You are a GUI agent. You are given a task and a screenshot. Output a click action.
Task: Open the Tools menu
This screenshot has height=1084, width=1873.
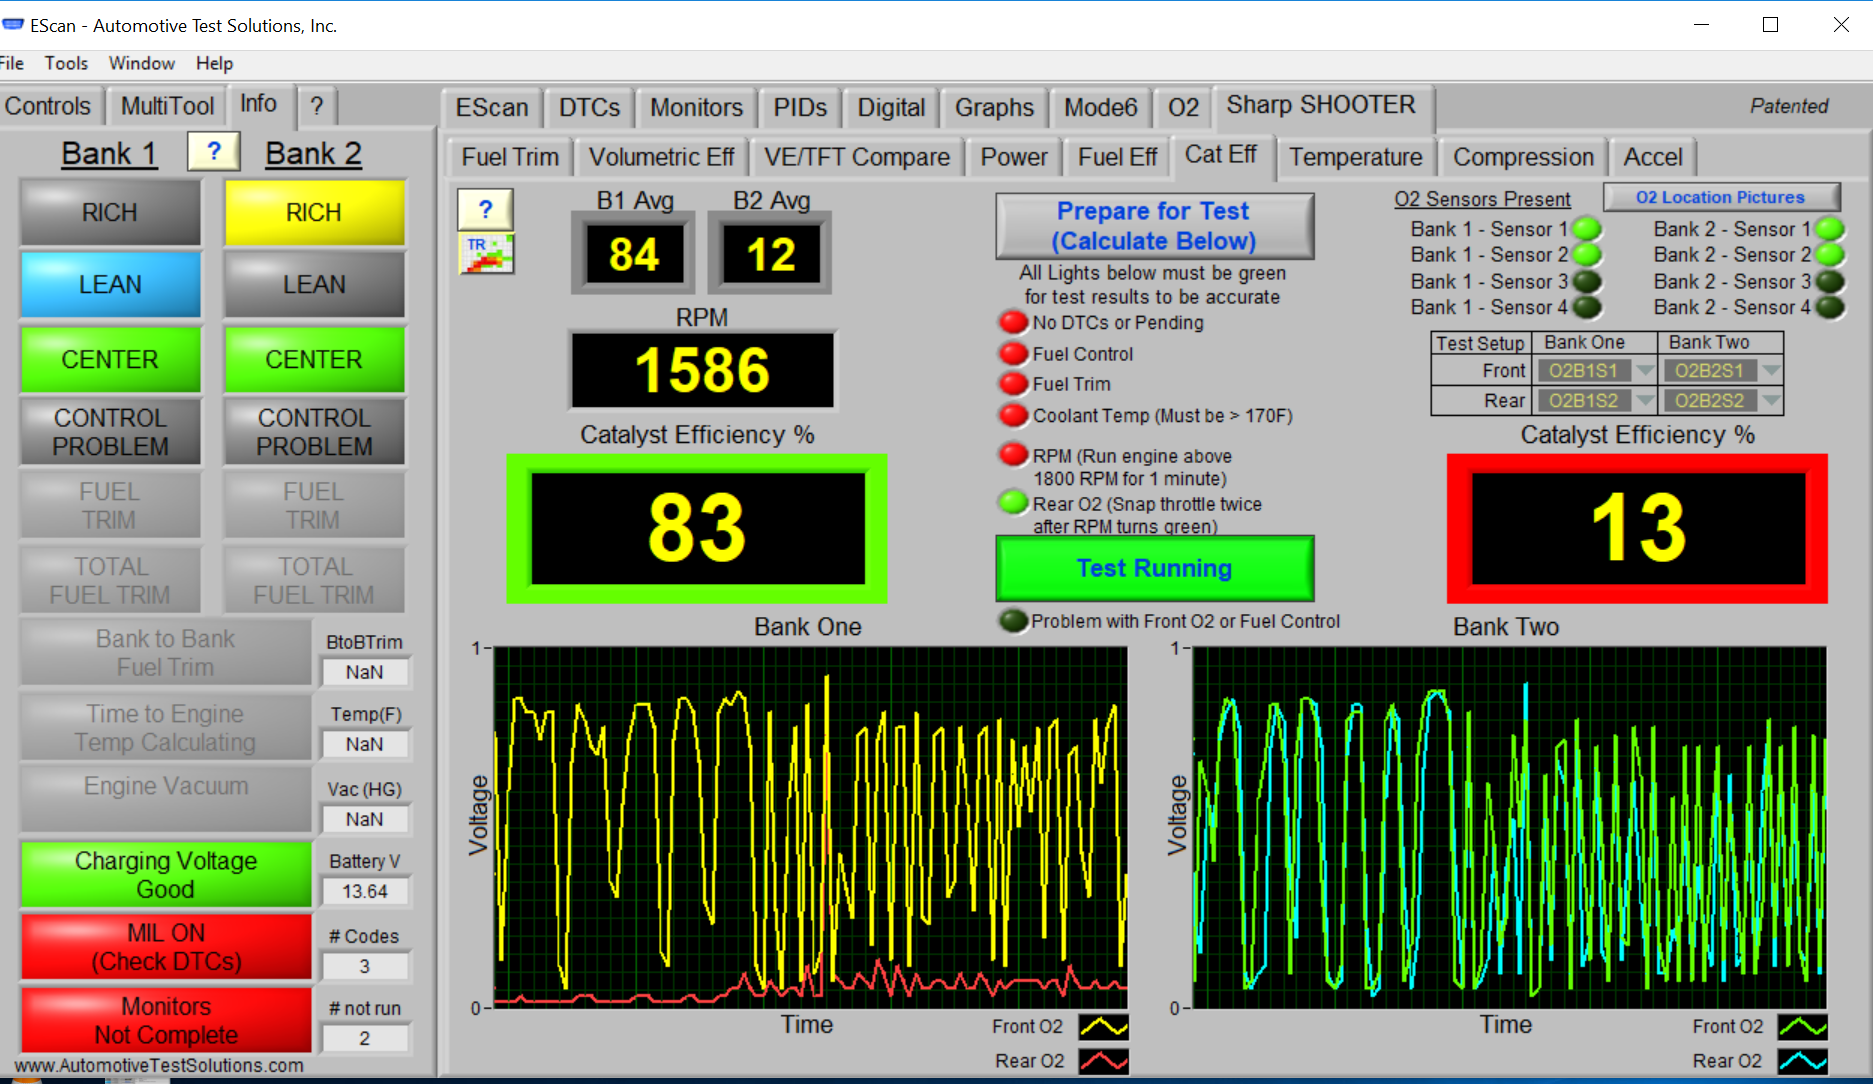tap(66, 63)
